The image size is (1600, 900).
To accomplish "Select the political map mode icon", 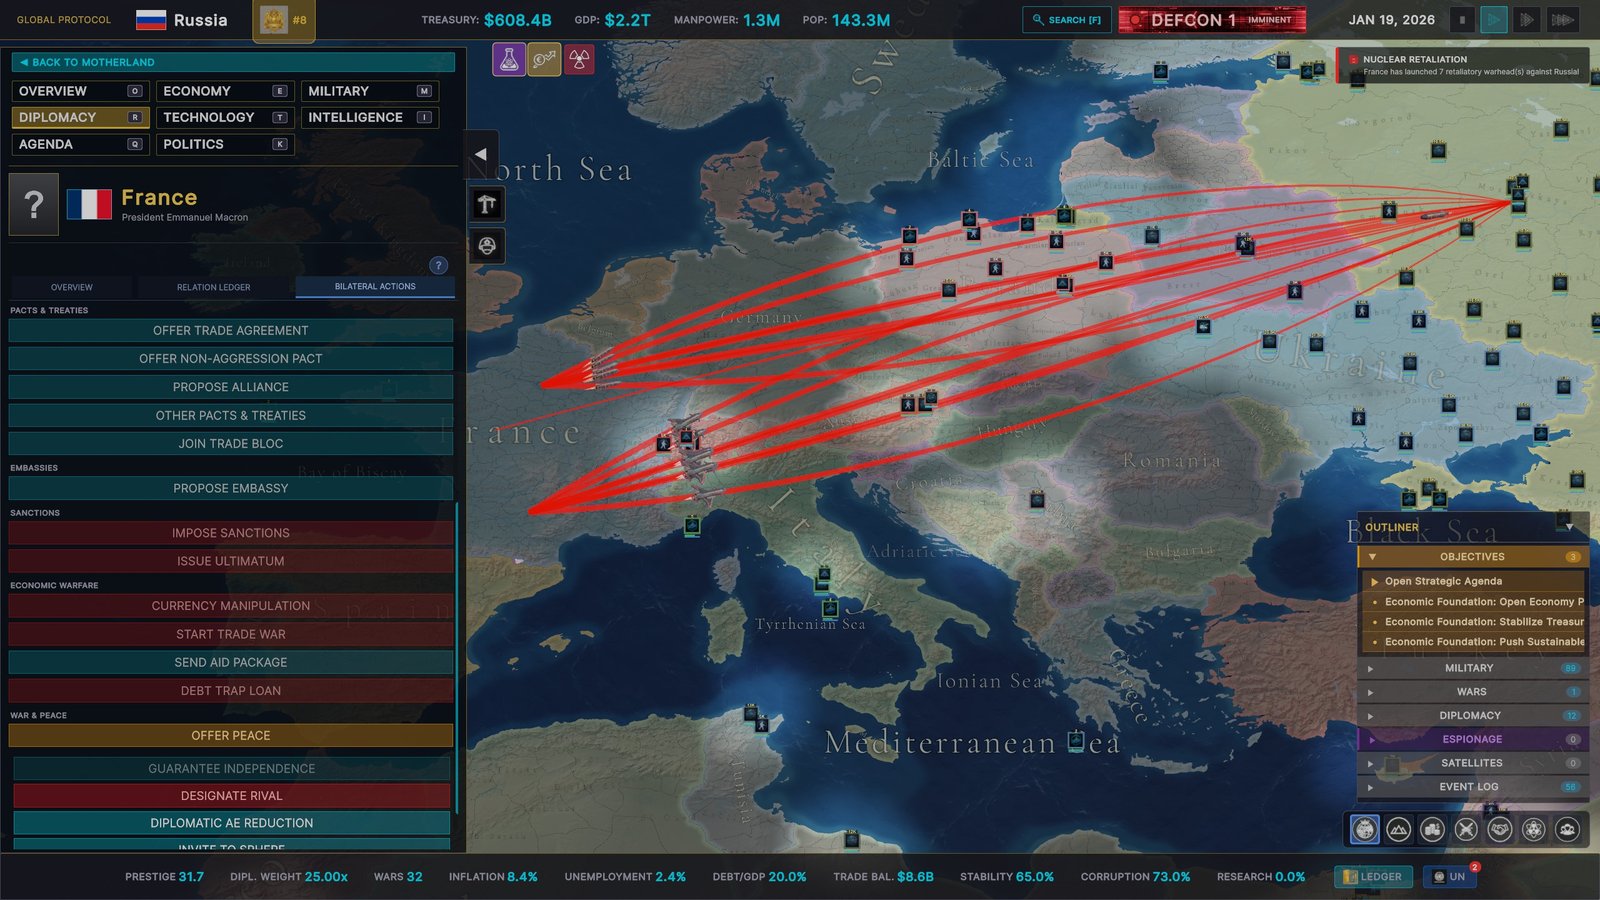I will (1365, 829).
